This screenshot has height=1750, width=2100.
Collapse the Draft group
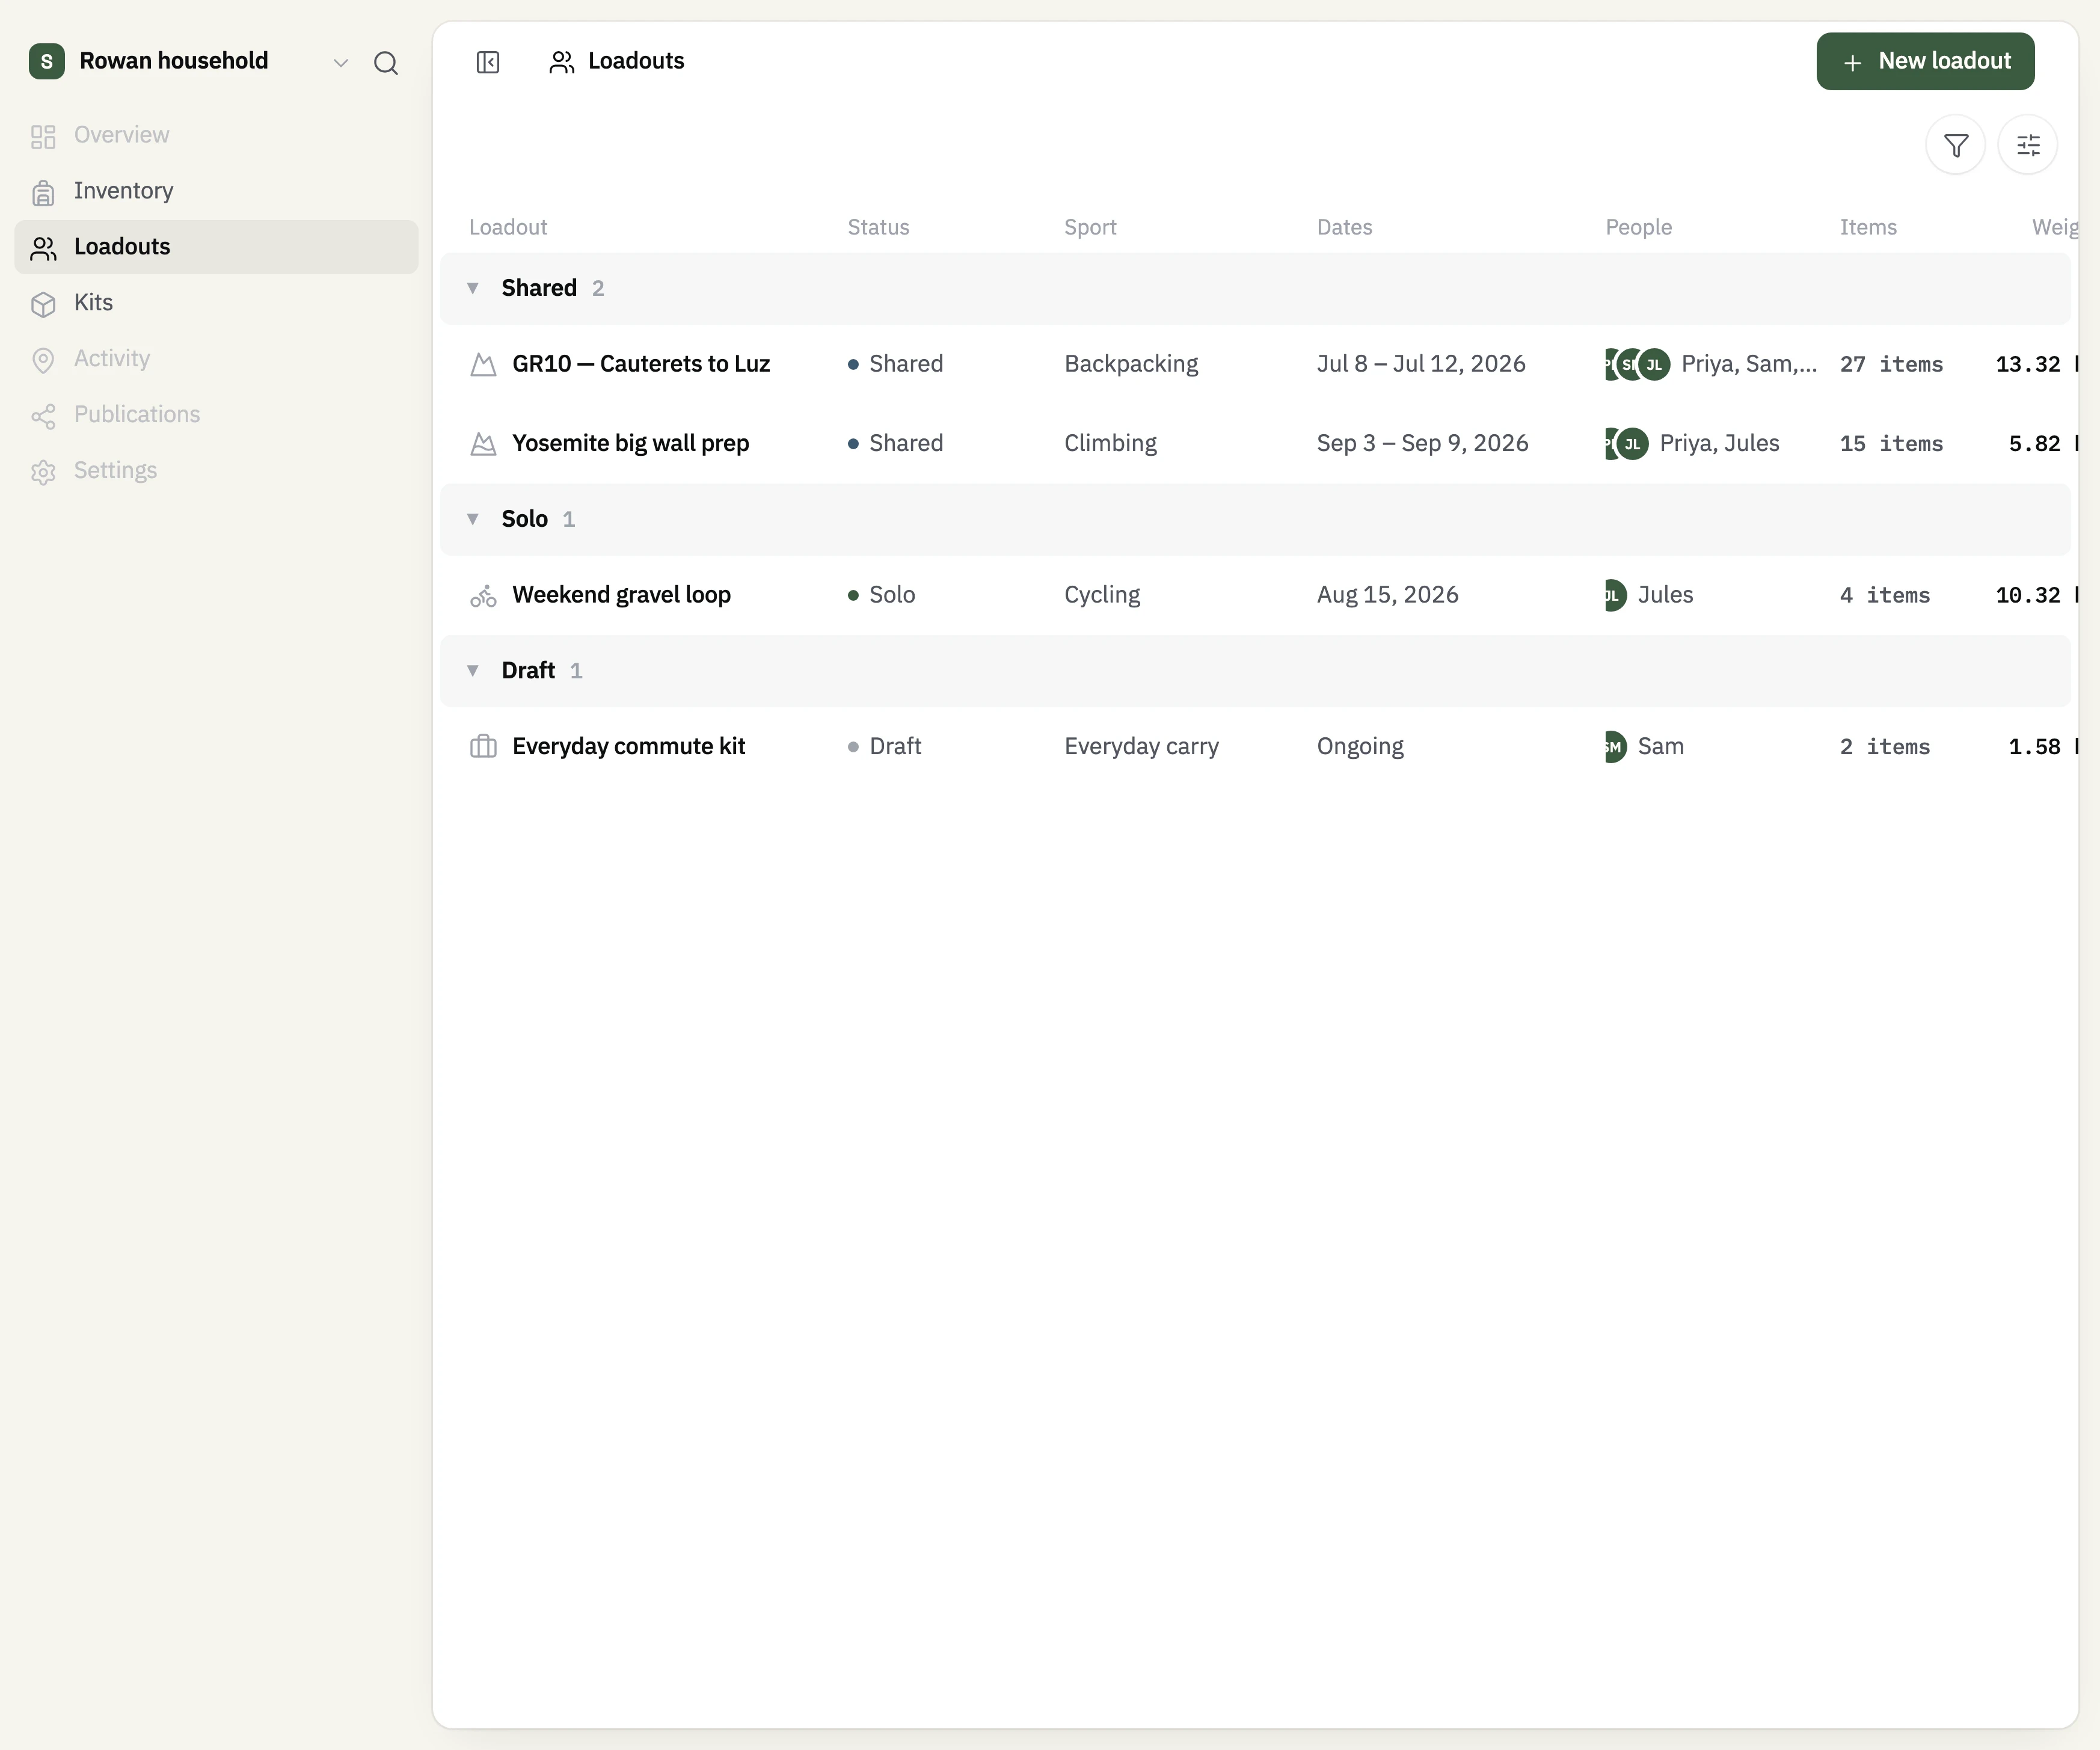(x=473, y=671)
